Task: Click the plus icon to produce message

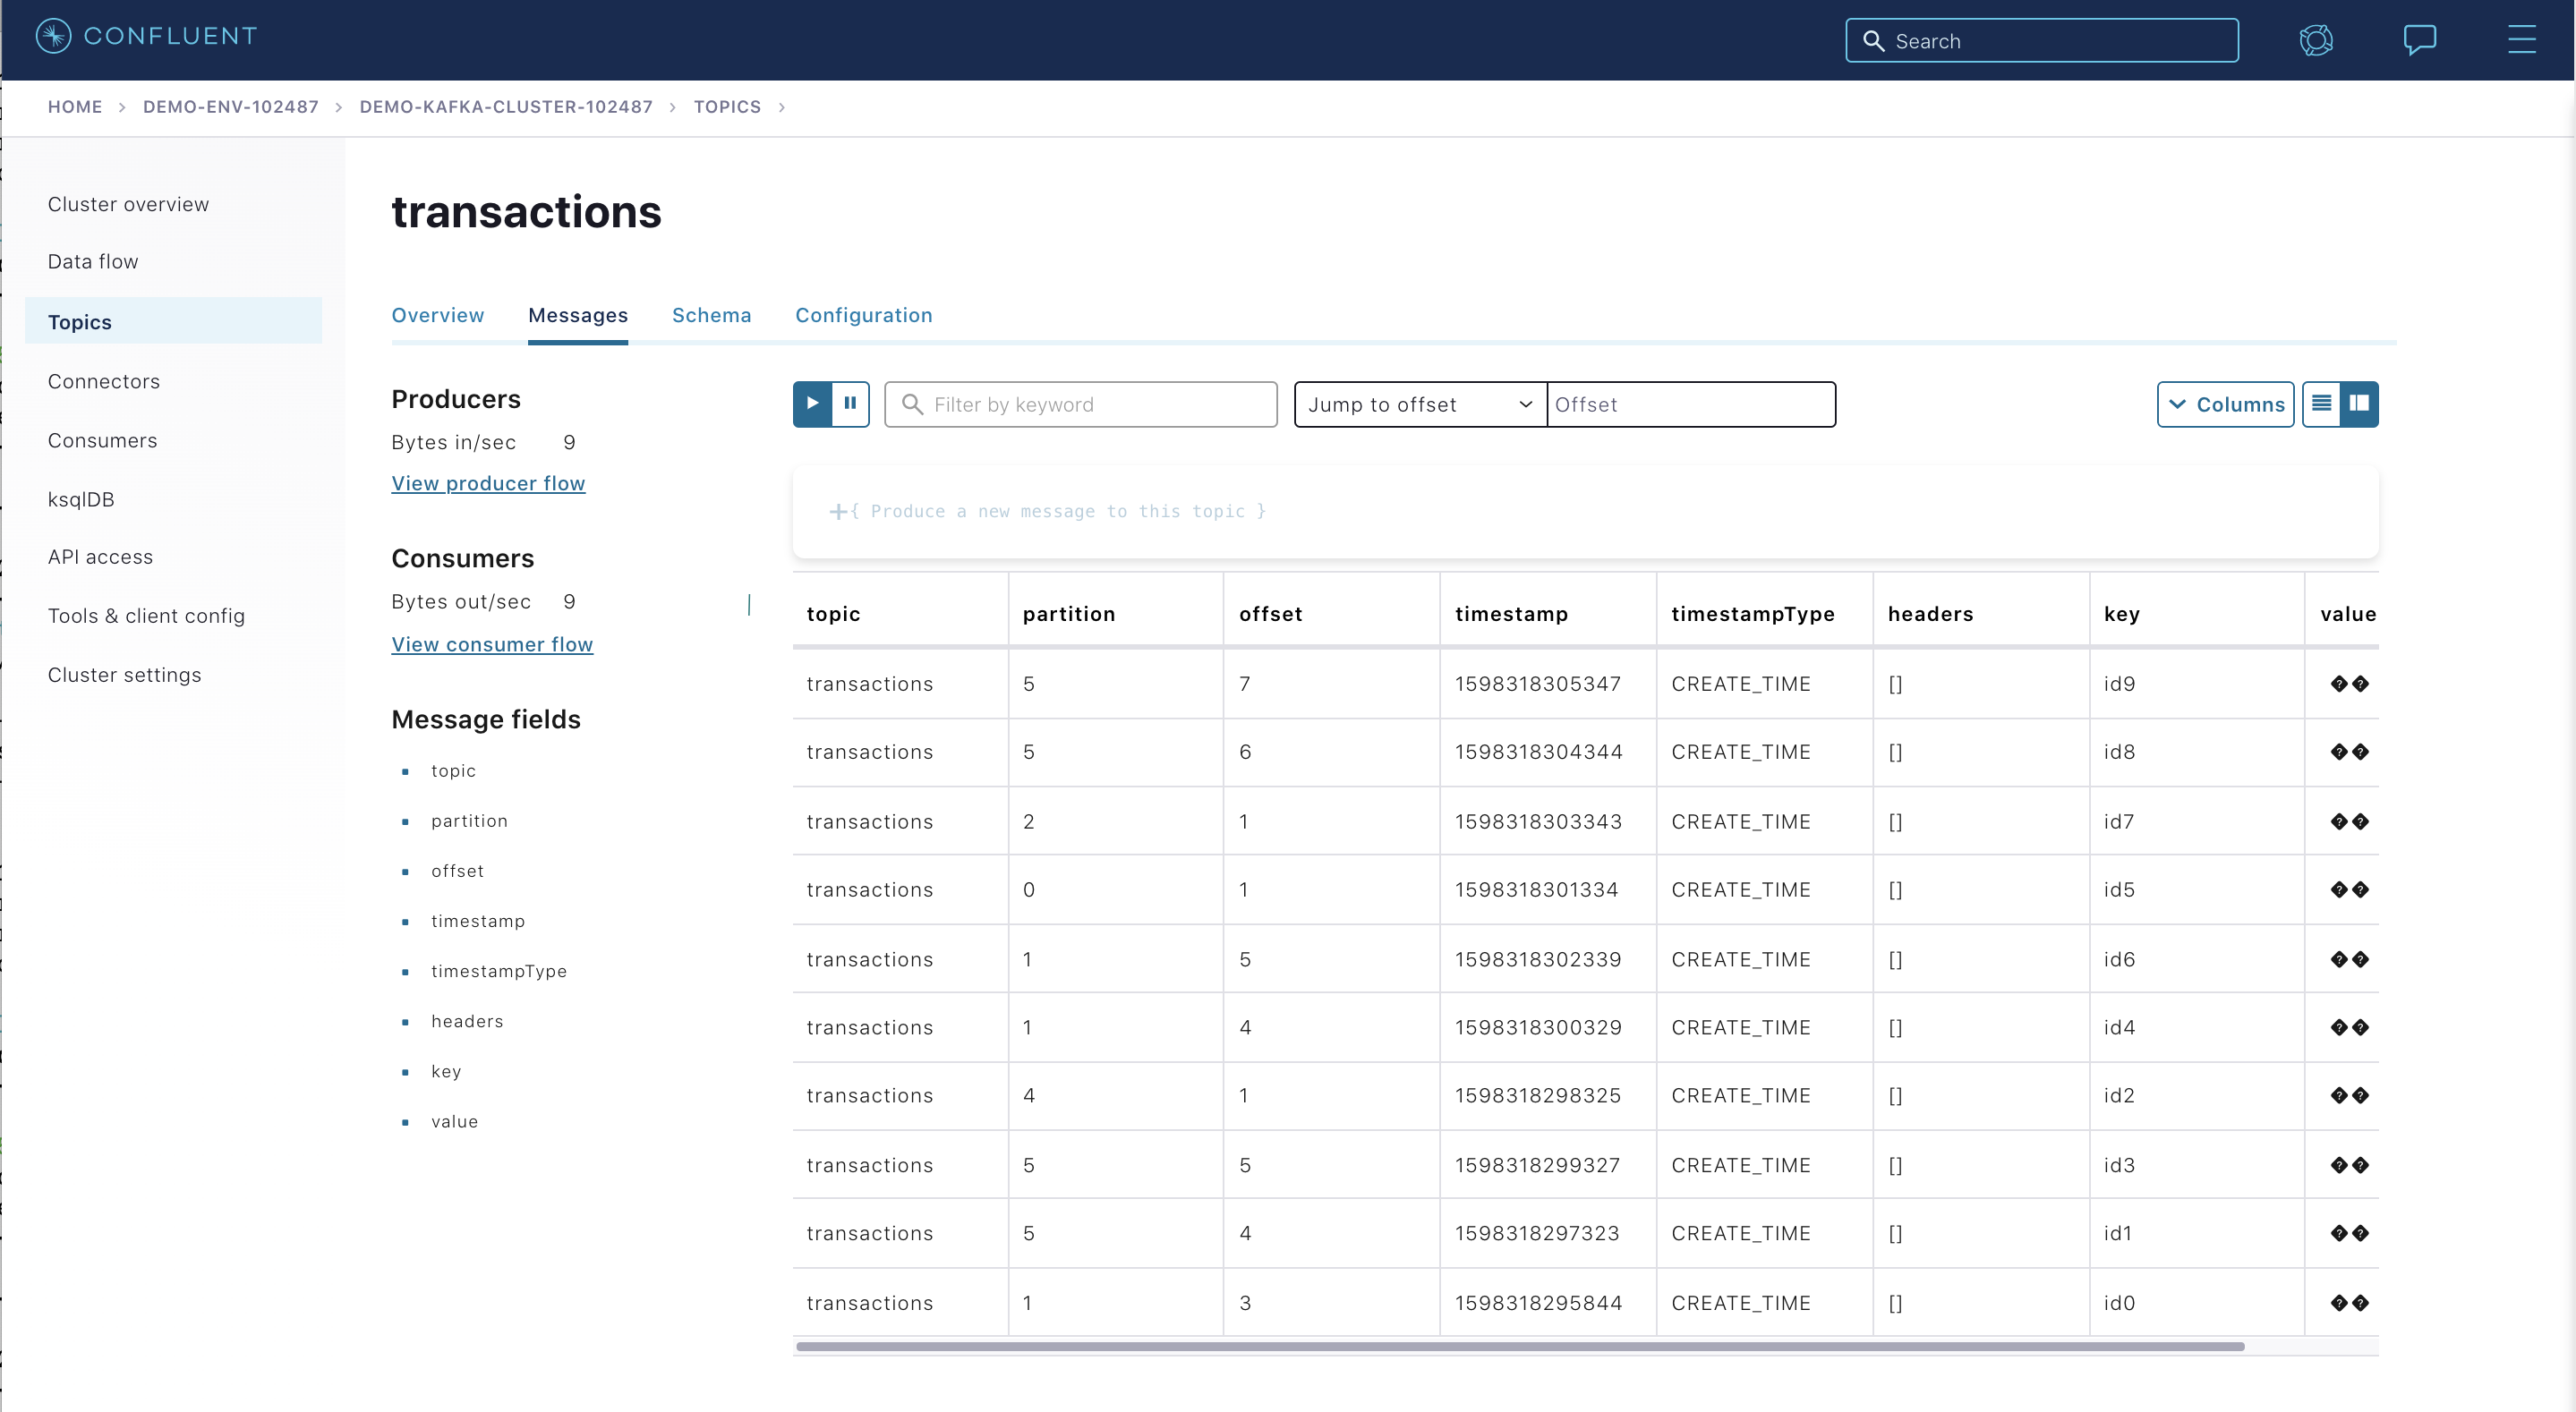Action: point(838,512)
